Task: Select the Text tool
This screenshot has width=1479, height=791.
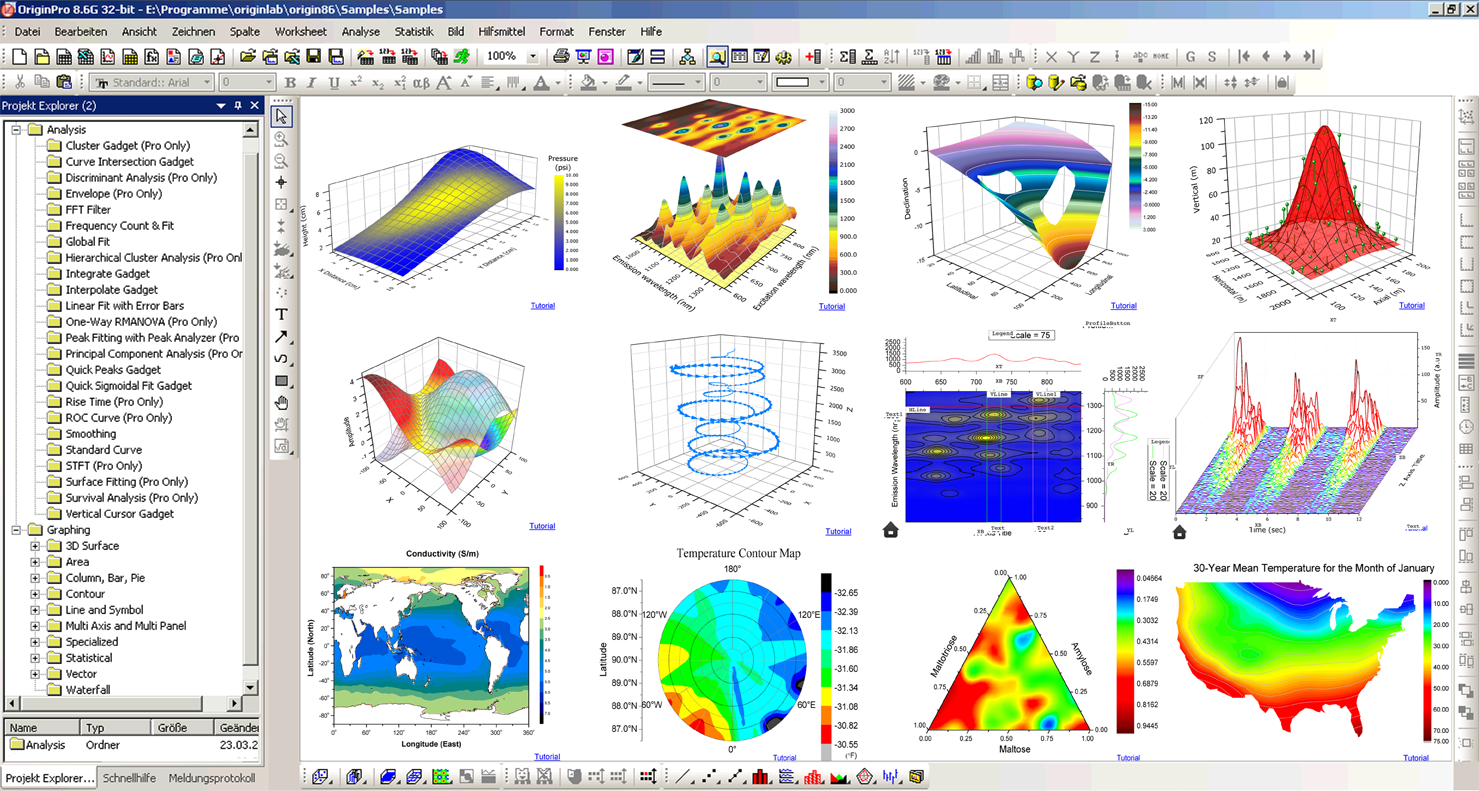Action: pyautogui.click(x=282, y=314)
